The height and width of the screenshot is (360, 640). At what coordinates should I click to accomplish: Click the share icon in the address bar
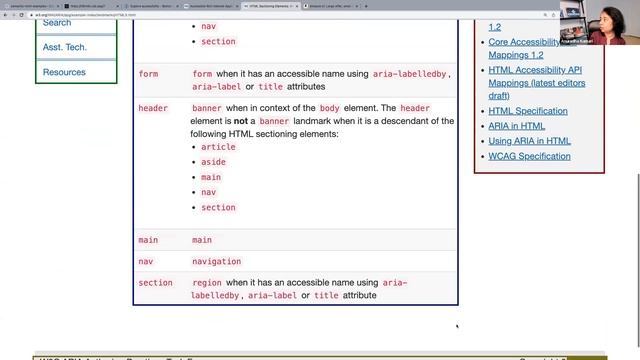point(553,15)
